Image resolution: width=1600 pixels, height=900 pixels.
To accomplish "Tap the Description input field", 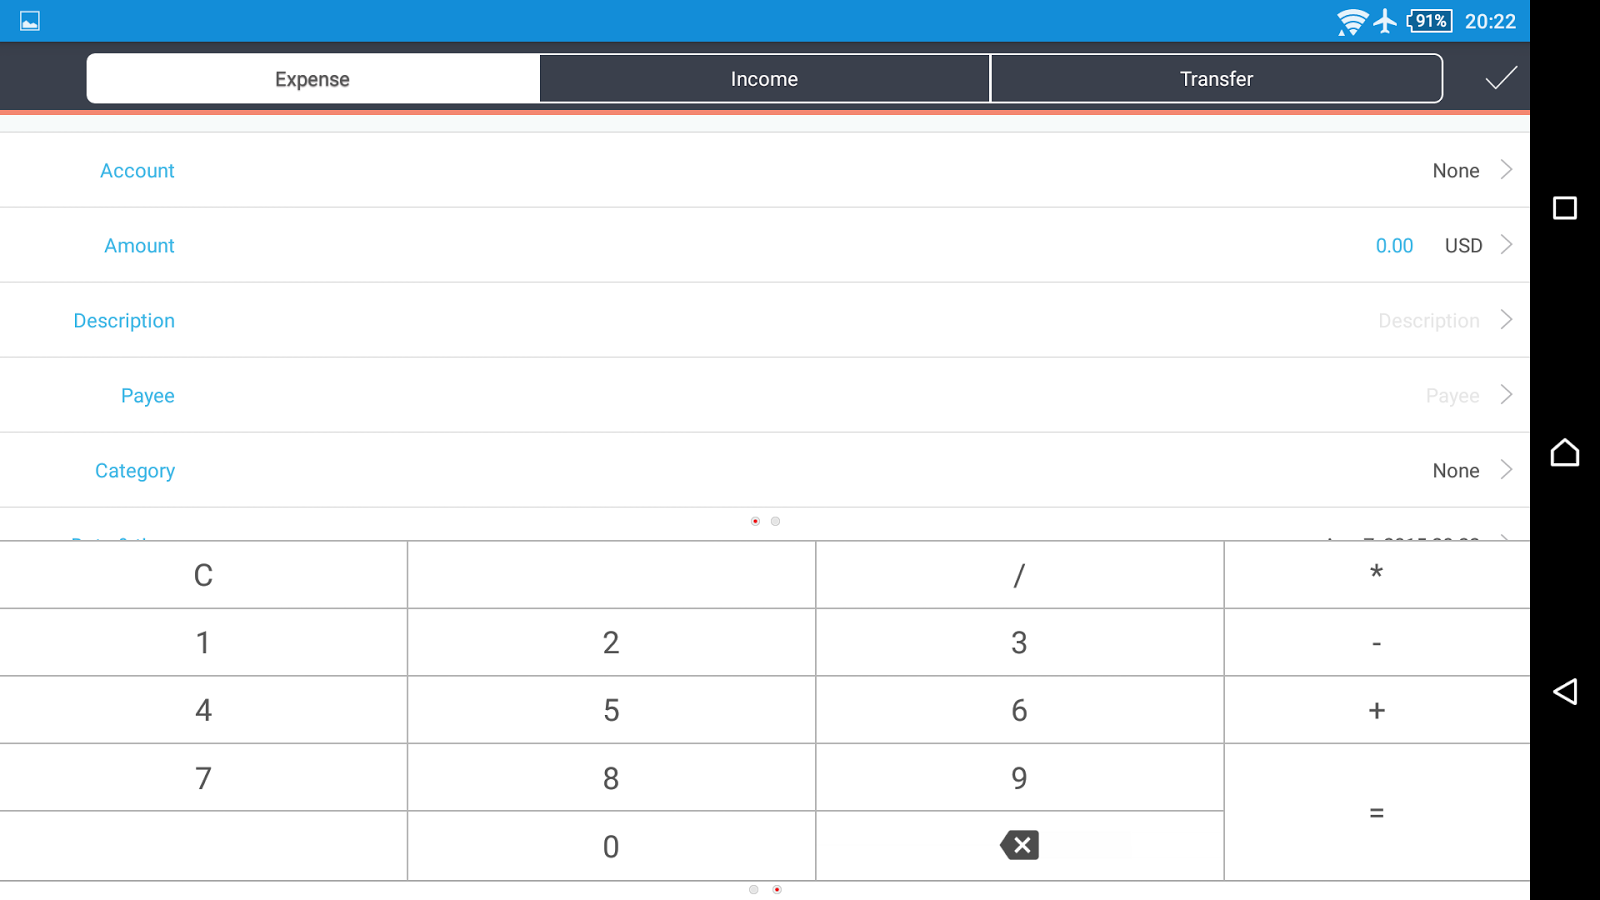I will [x=1428, y=321].
